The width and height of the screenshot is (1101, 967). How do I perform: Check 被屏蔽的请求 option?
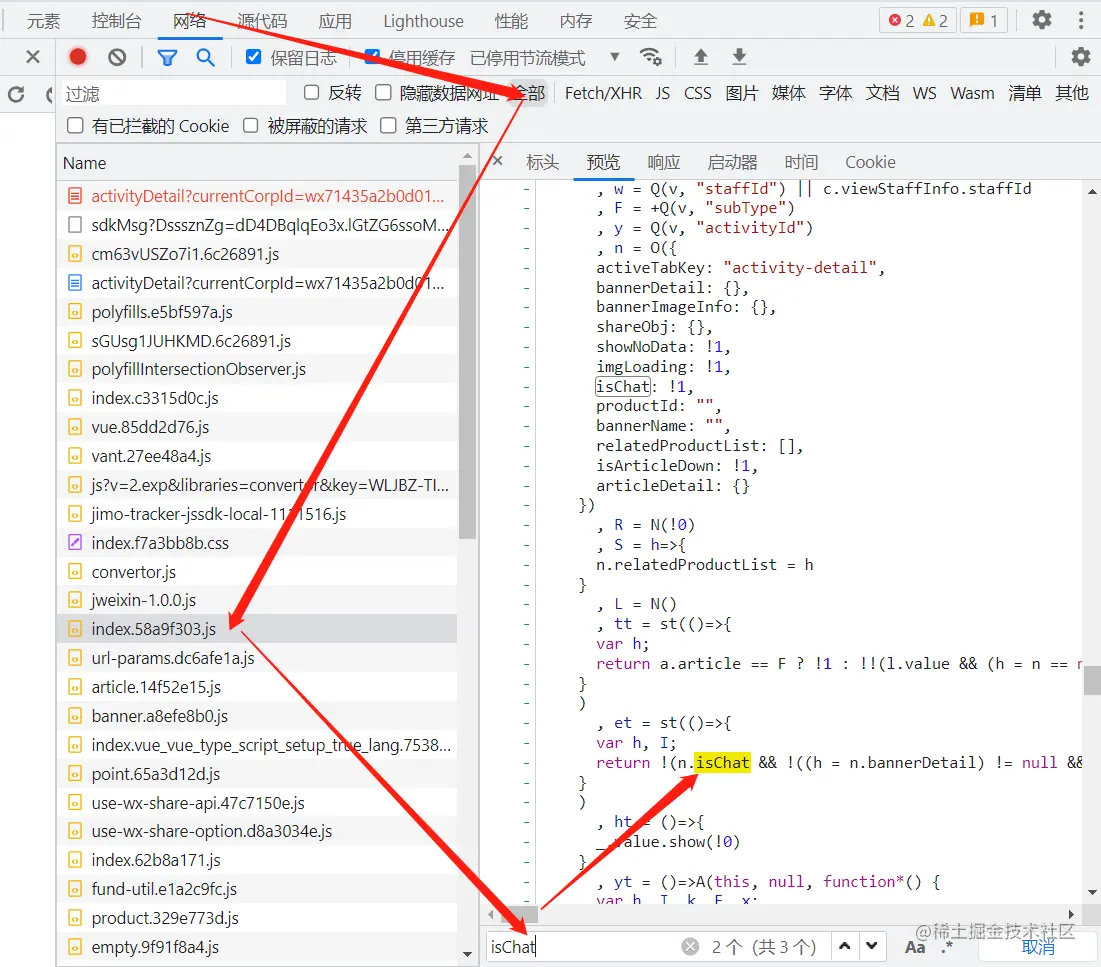pyautogui.click(x=251, y=126)
